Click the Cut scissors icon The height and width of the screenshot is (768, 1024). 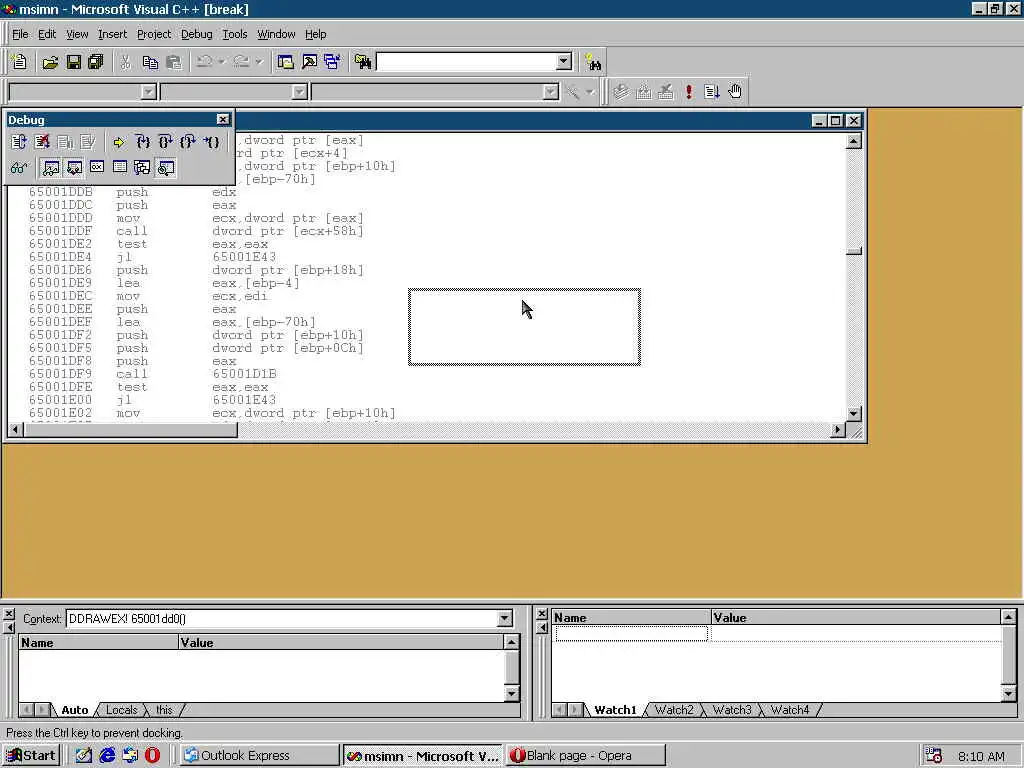[x=125, y=62]
